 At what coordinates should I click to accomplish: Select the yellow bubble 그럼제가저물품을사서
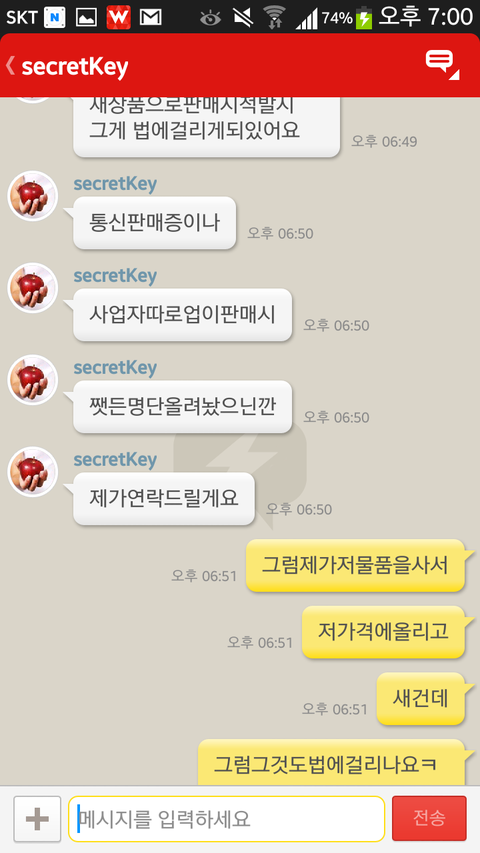[x=355, y=565]
